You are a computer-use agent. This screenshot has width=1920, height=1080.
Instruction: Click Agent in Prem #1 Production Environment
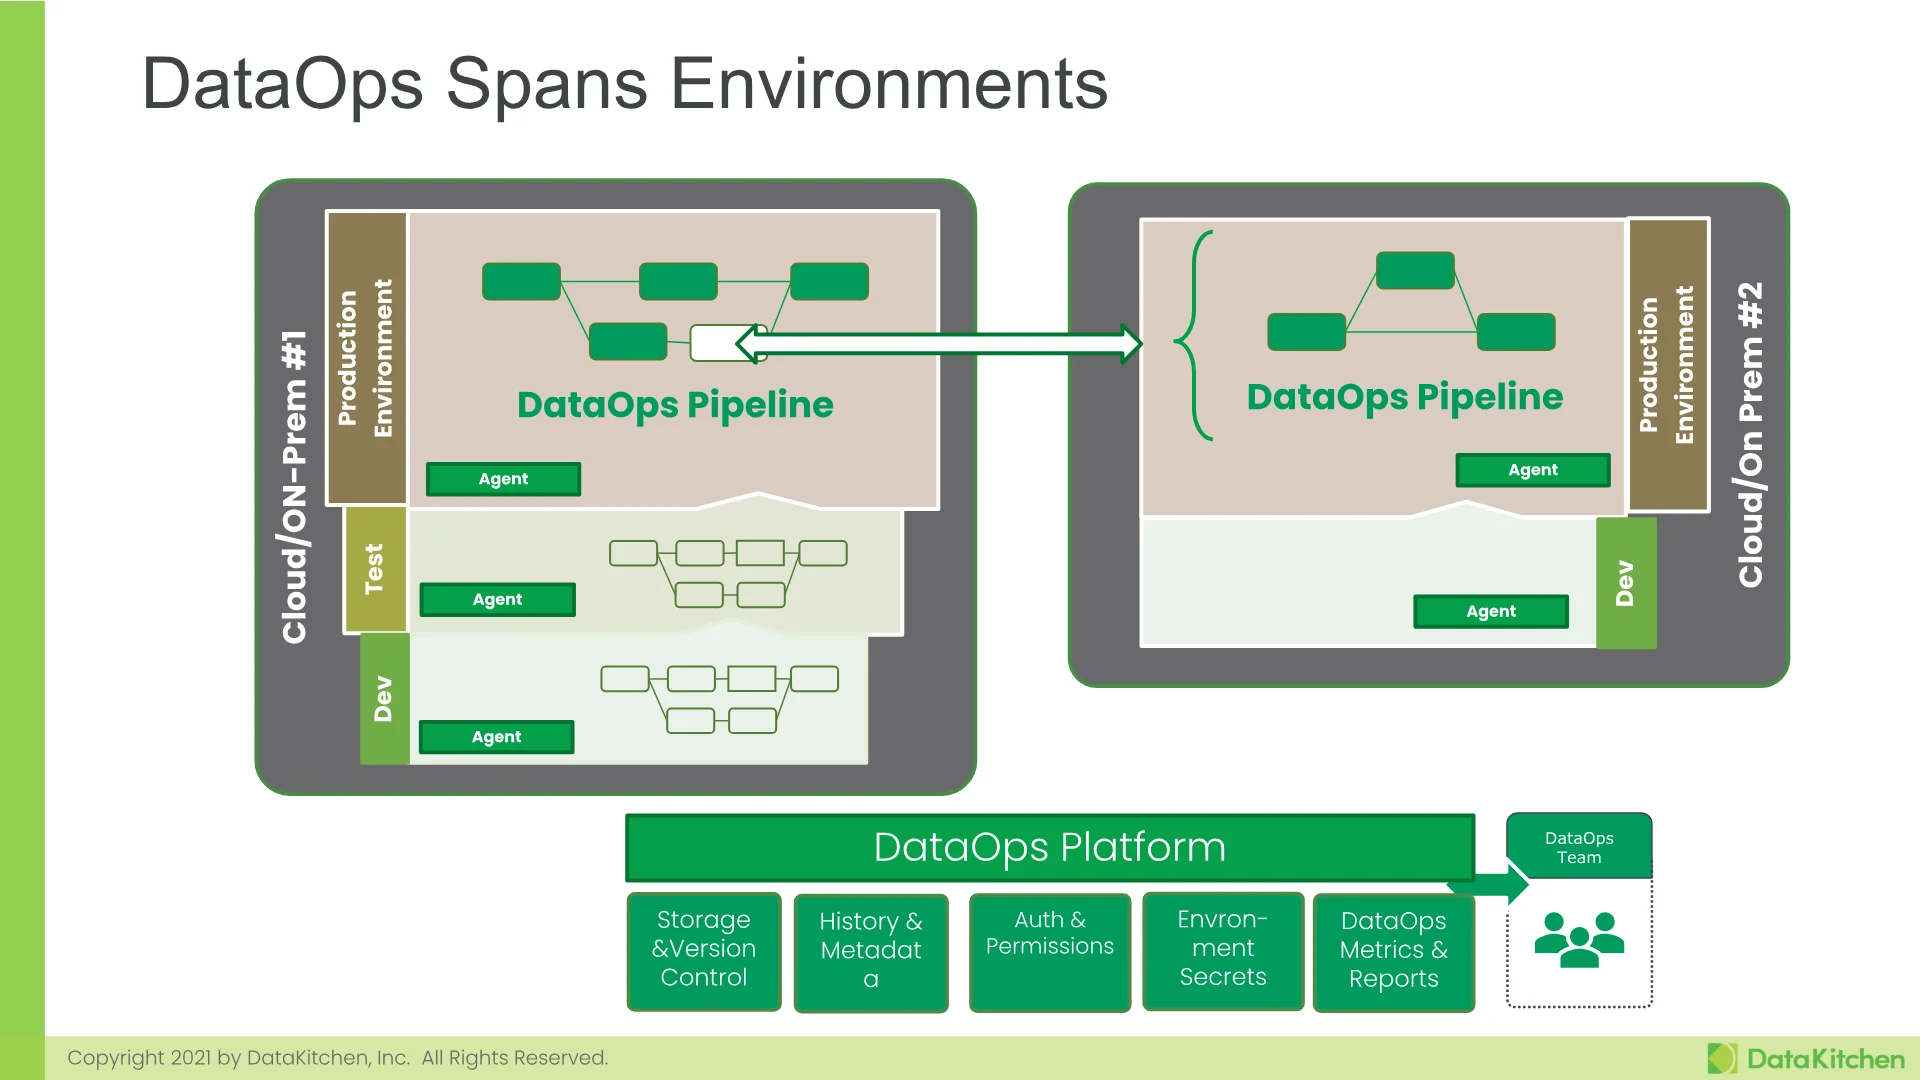tap(503, 479)
